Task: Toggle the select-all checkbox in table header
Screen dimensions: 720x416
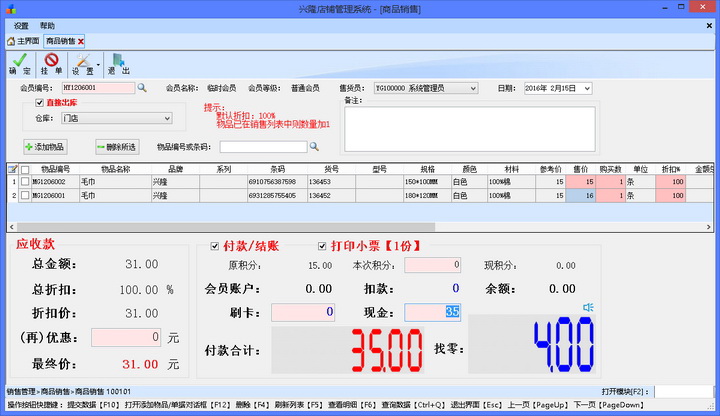Action: point(25,169)
